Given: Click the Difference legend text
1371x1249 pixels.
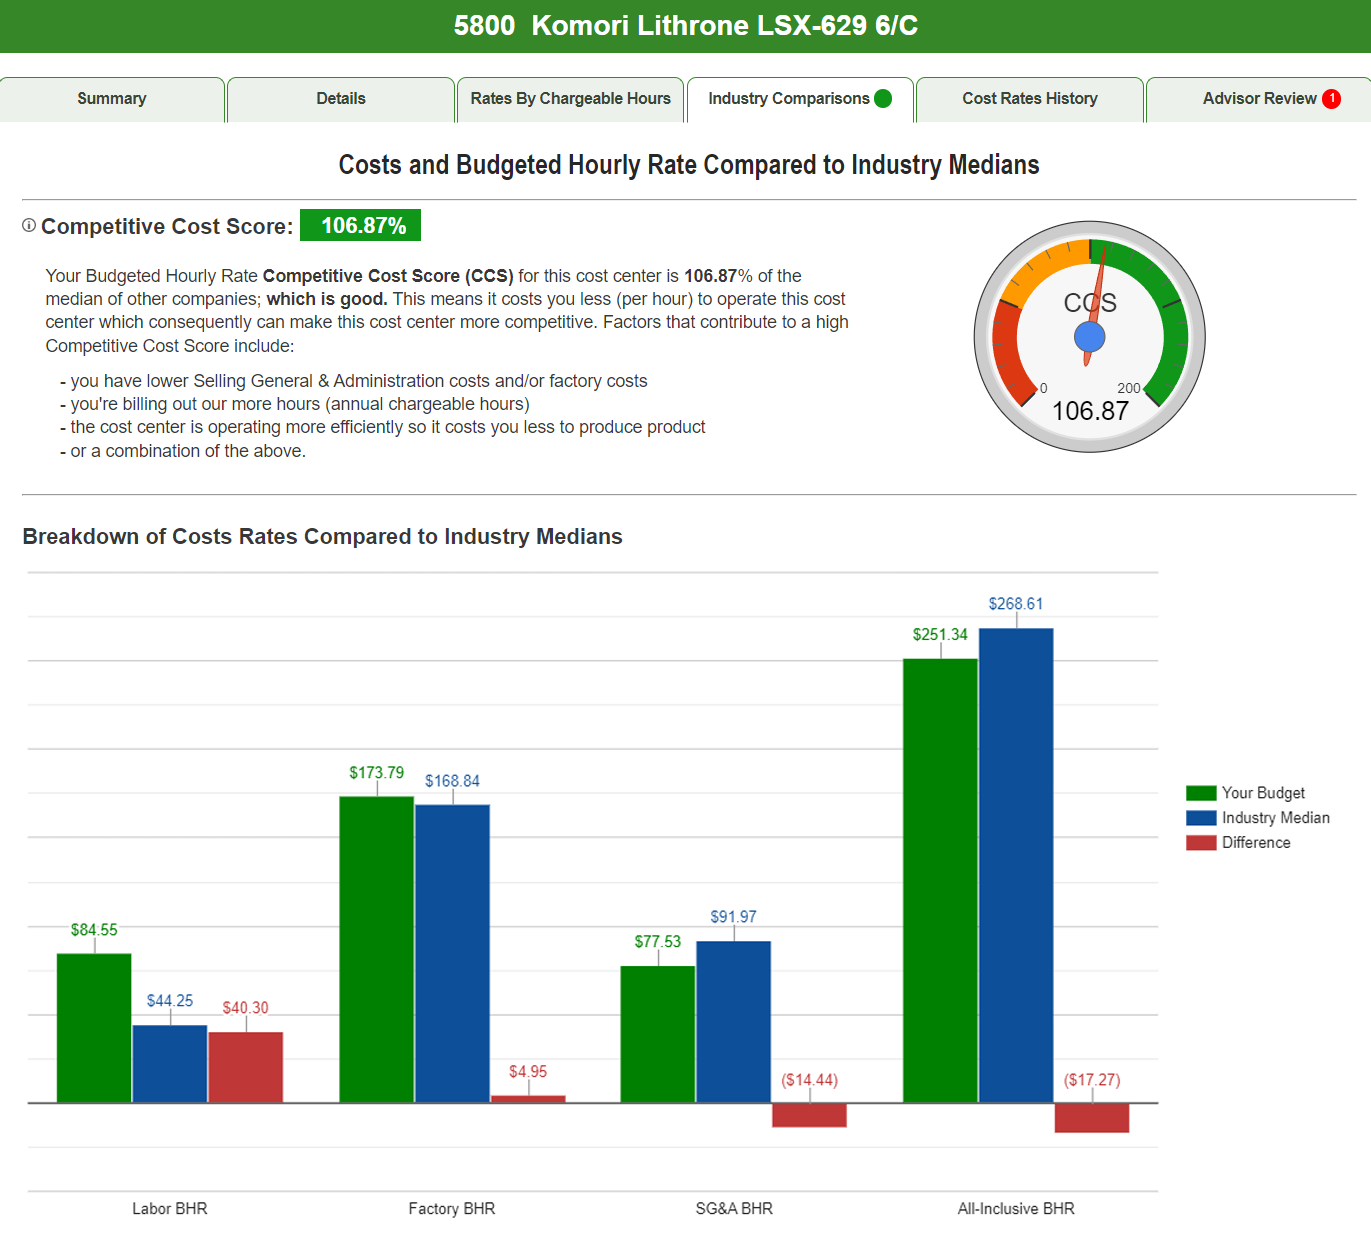Looking at the screenshot, I should point(1256,843).
